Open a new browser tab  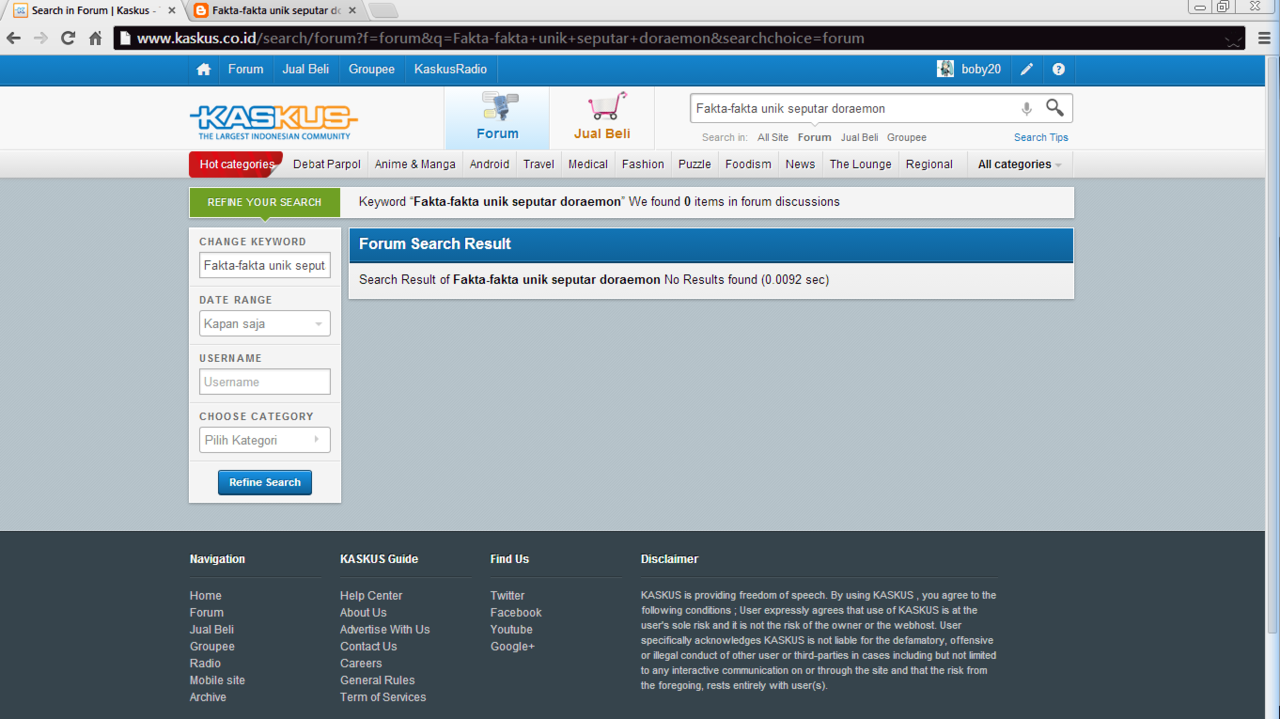(x=383, y=11)
